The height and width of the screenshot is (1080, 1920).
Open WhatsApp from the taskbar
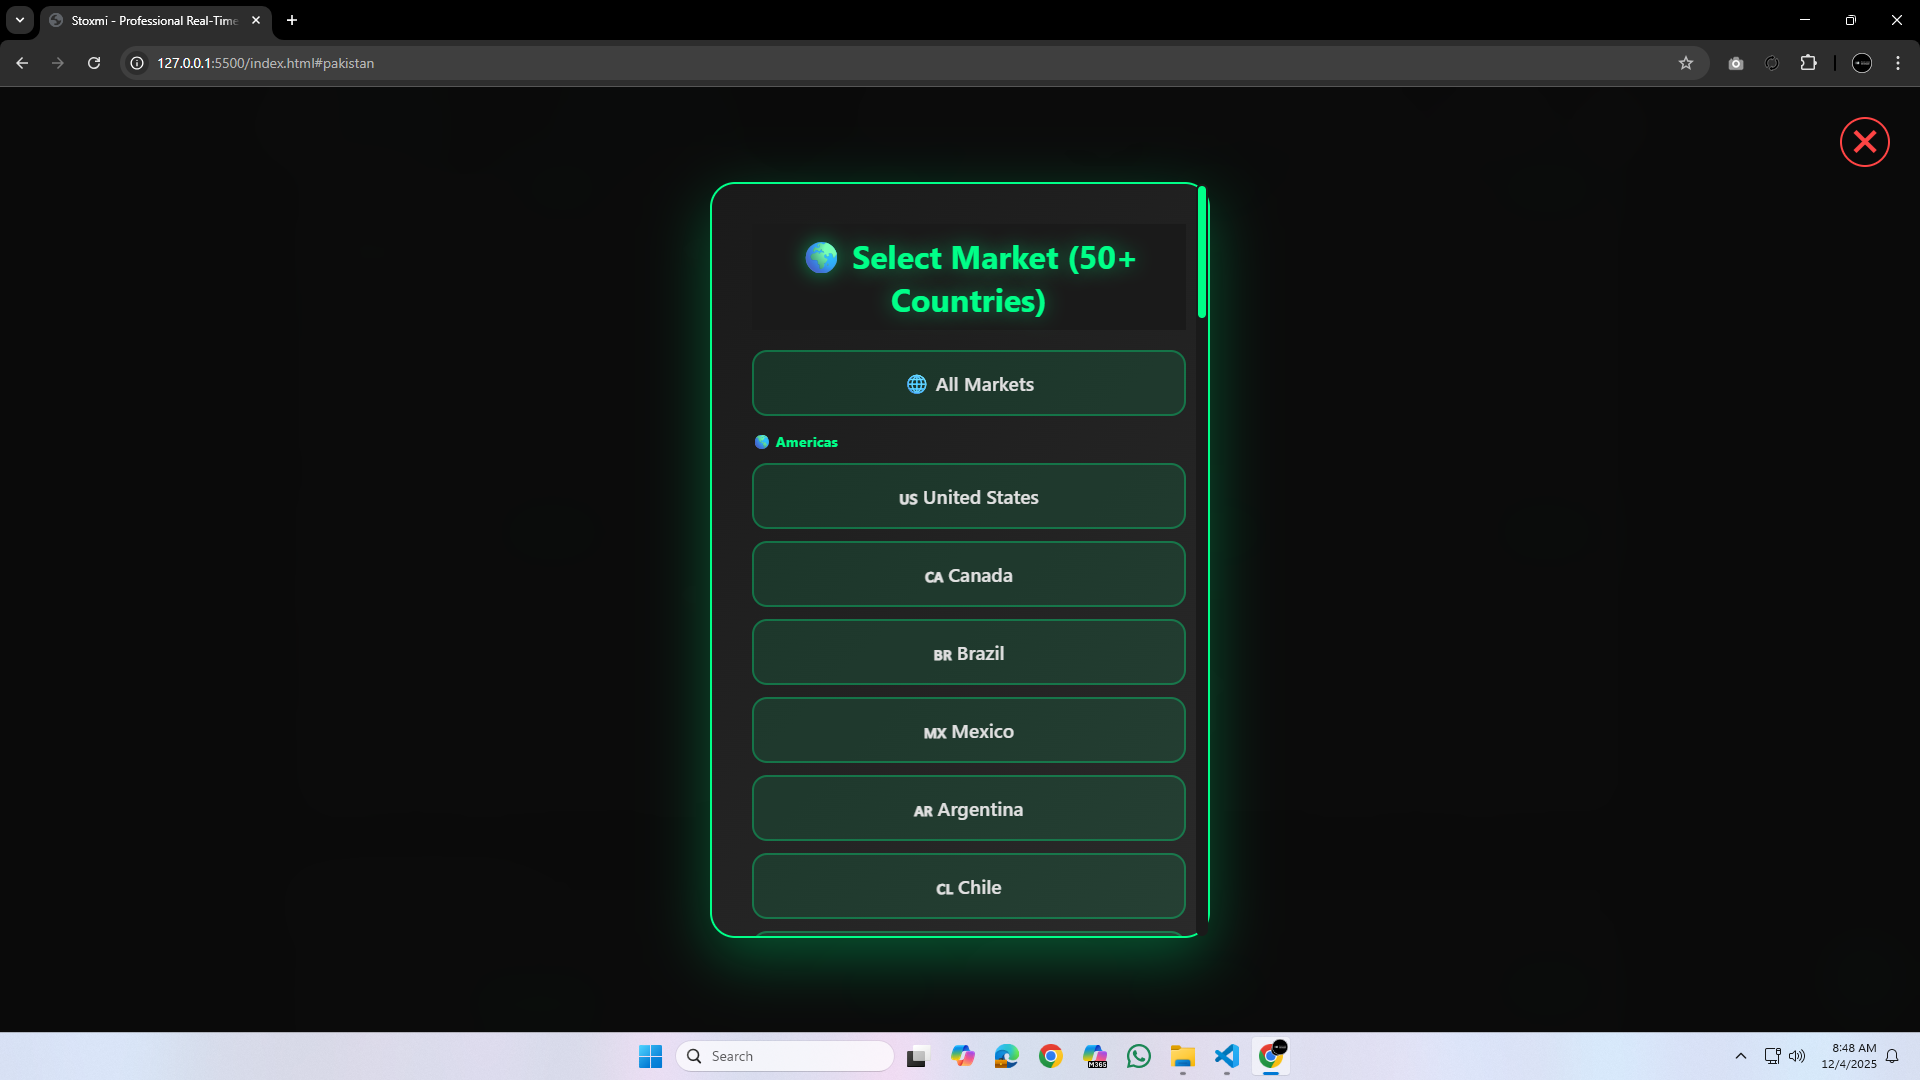point(1139,1055)
